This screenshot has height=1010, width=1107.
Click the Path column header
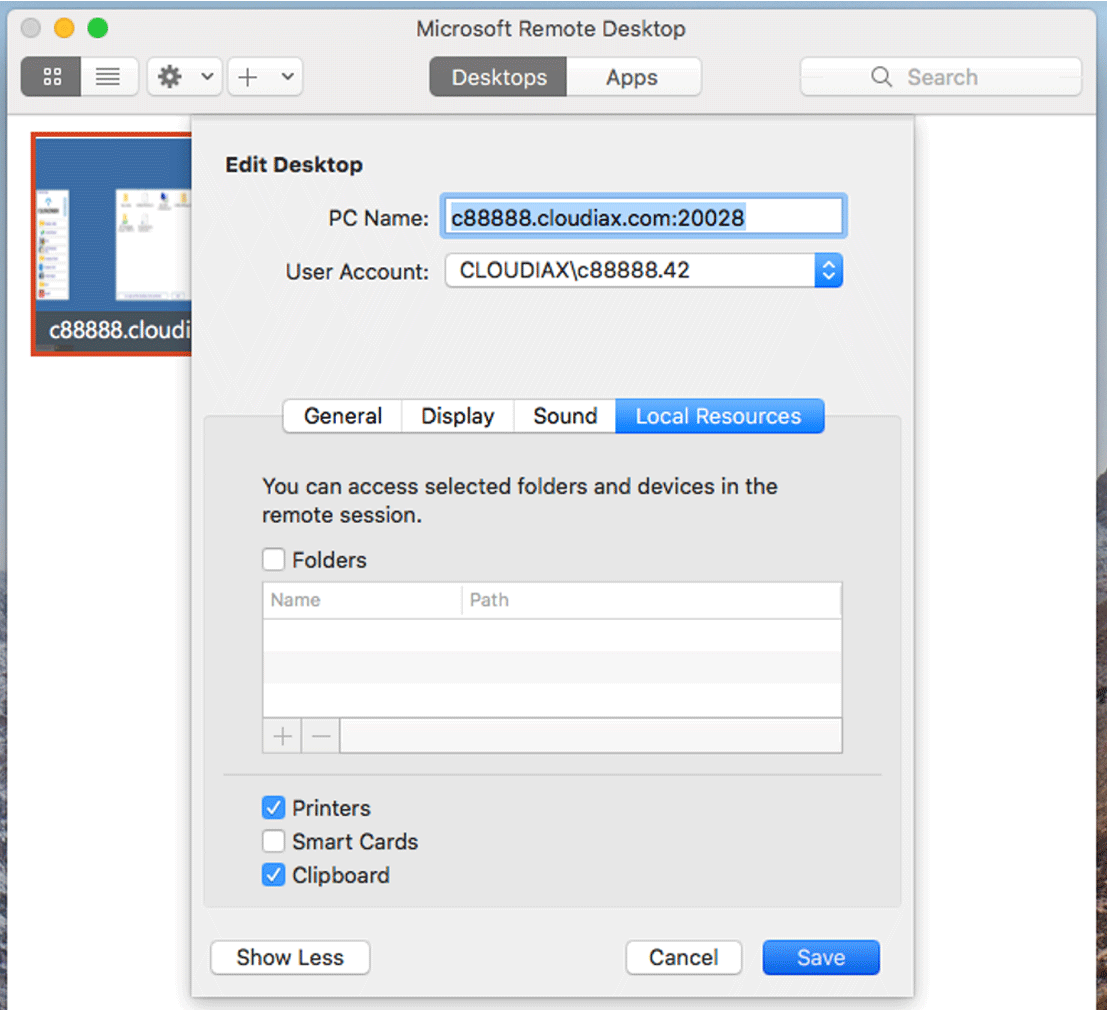coord(652,600)
